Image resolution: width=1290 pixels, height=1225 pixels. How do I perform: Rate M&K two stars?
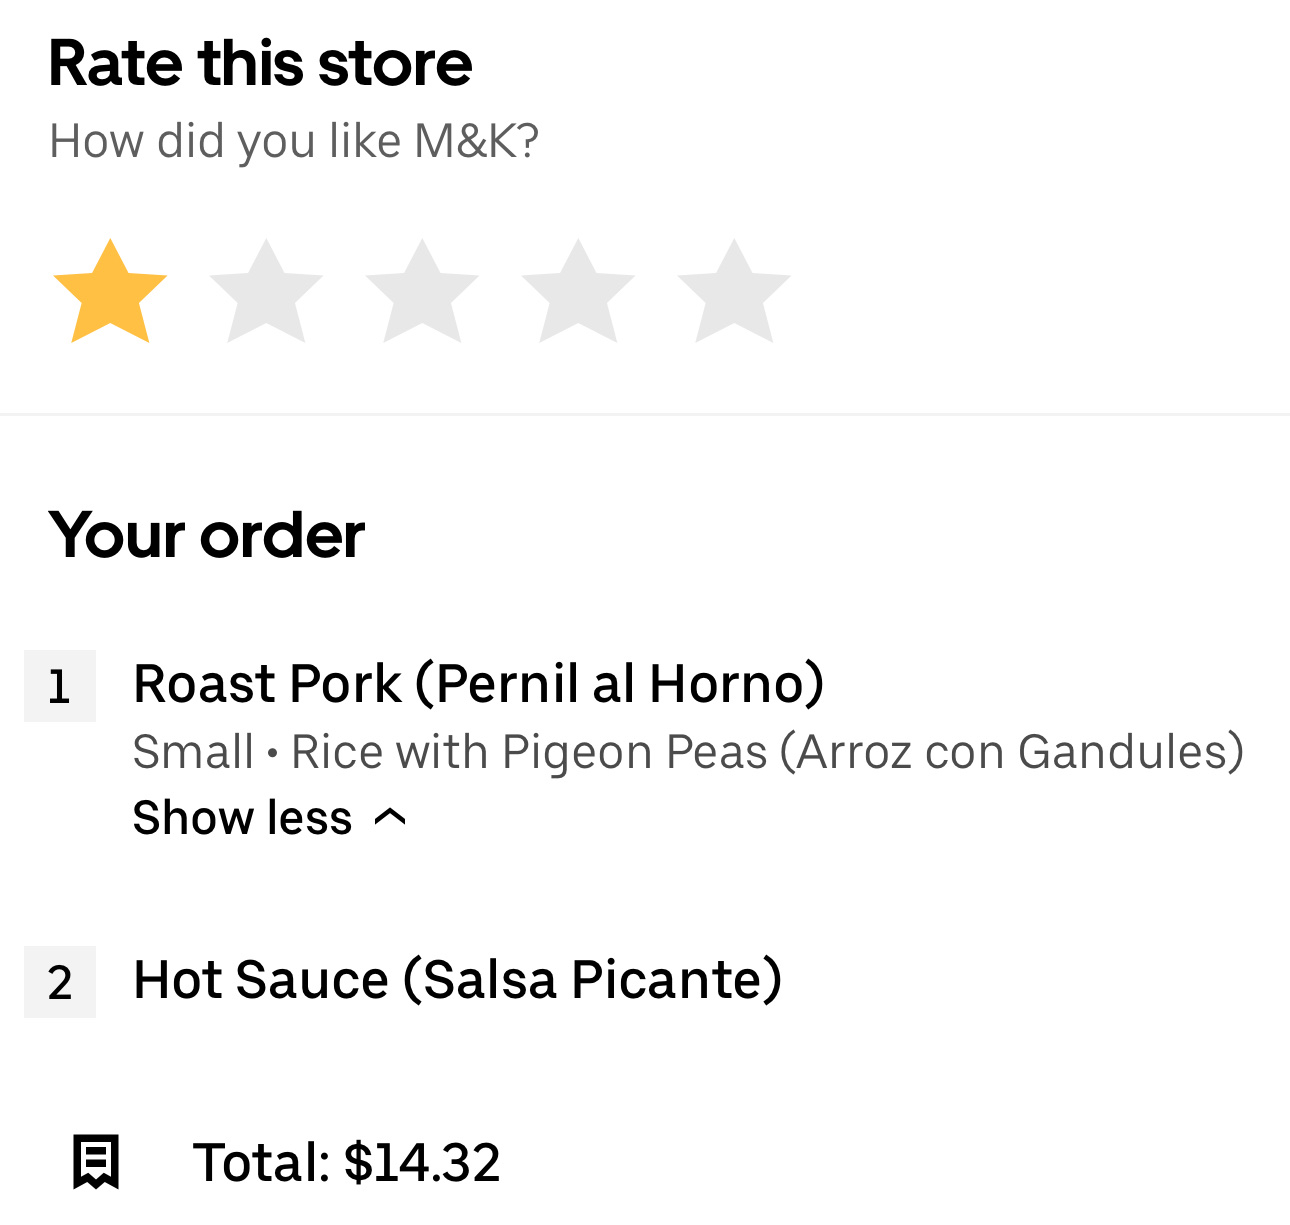coord(266,292)
